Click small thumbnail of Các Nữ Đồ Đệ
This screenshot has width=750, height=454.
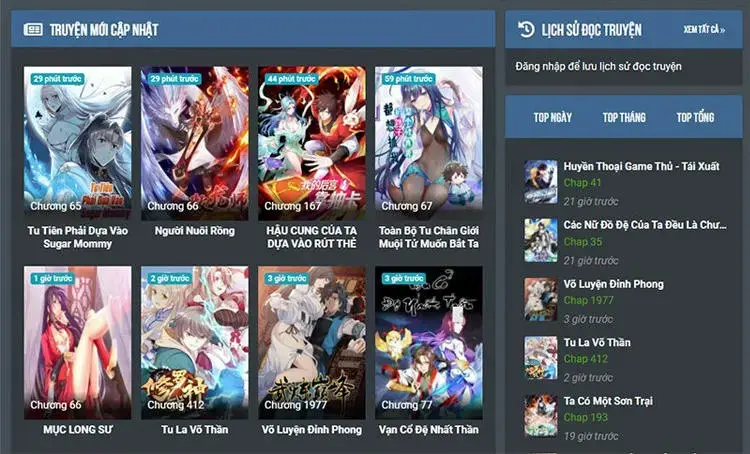coord(540,241)
